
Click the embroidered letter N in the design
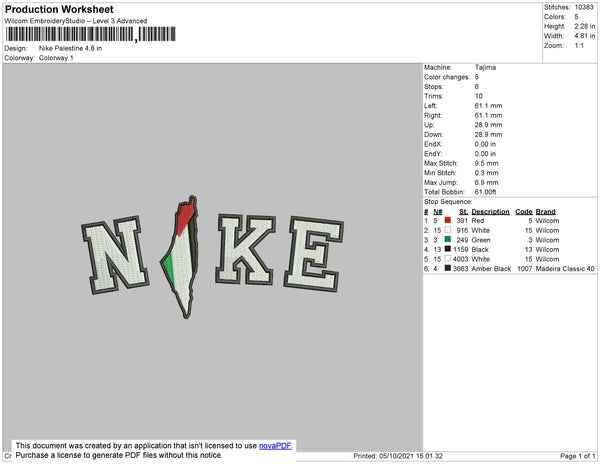coord(115,255)
